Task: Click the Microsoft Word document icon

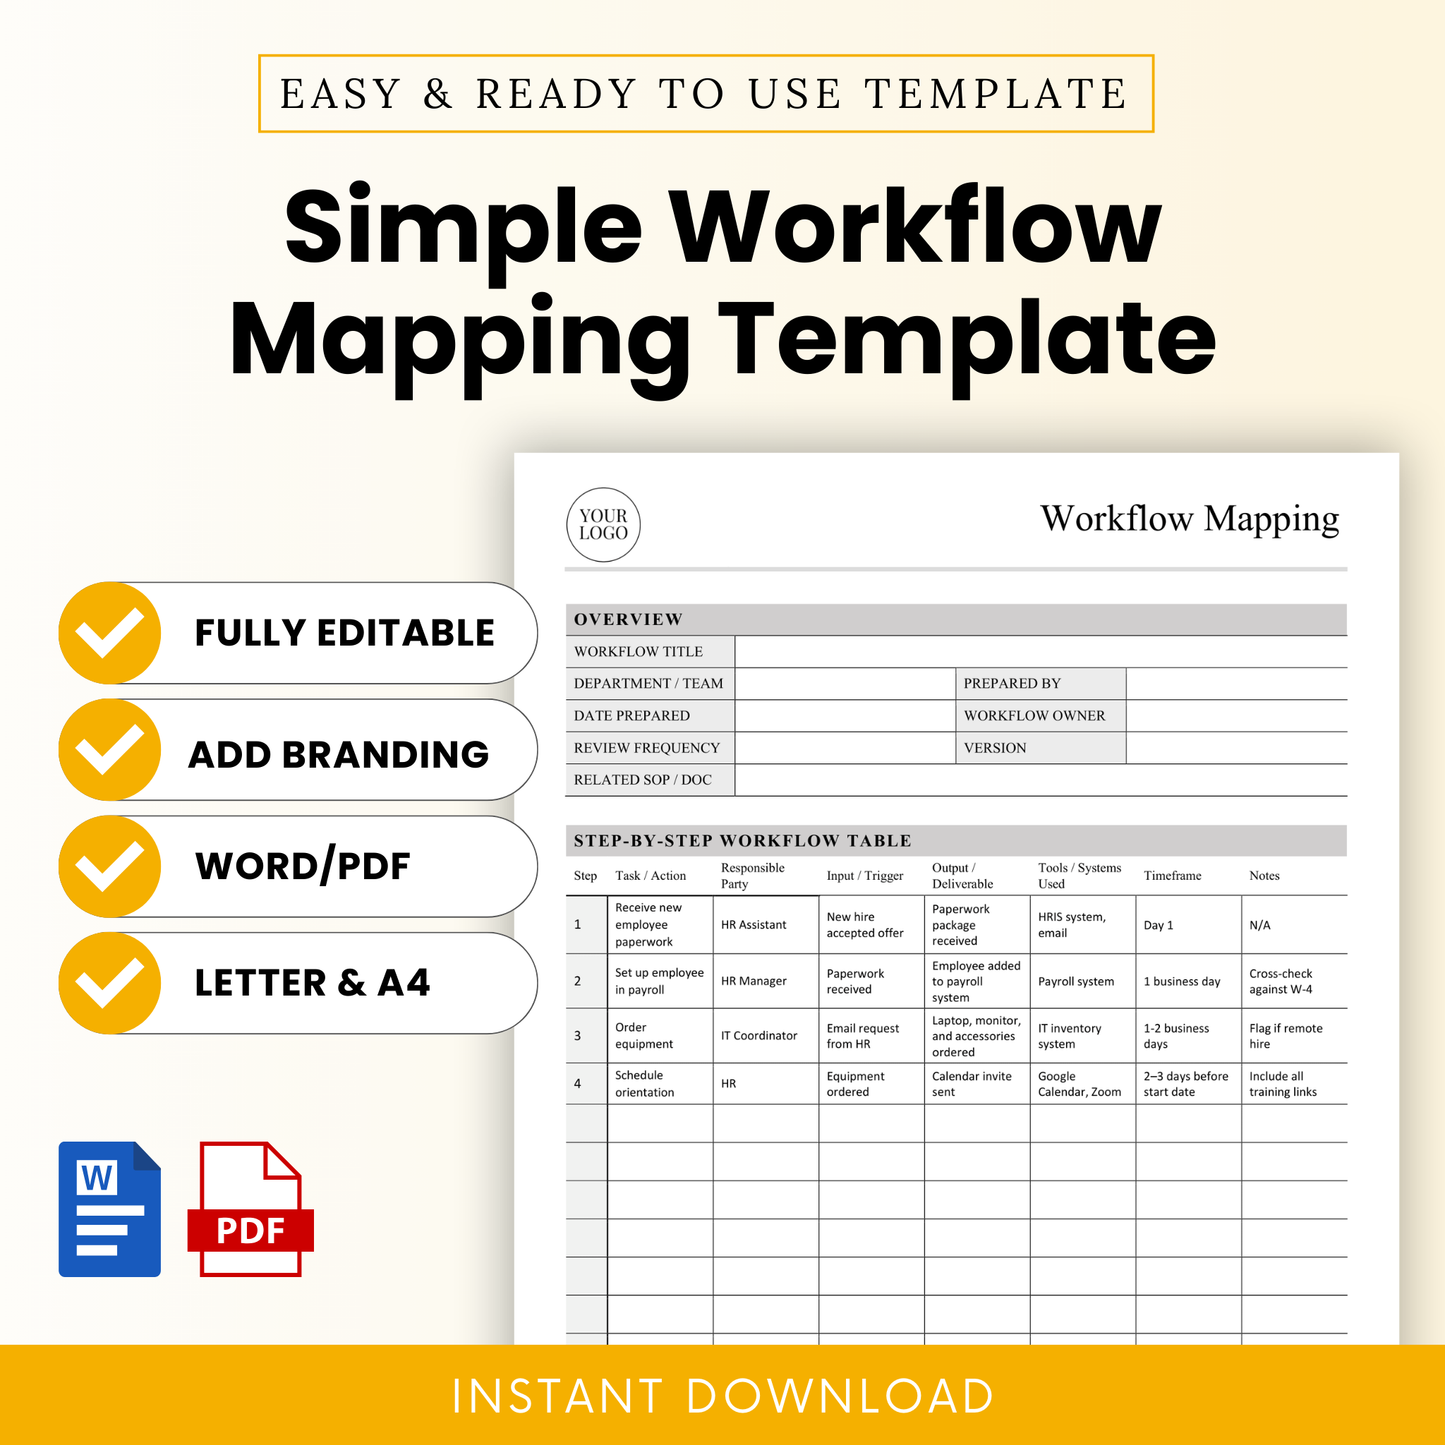Action: (110, 1209)
